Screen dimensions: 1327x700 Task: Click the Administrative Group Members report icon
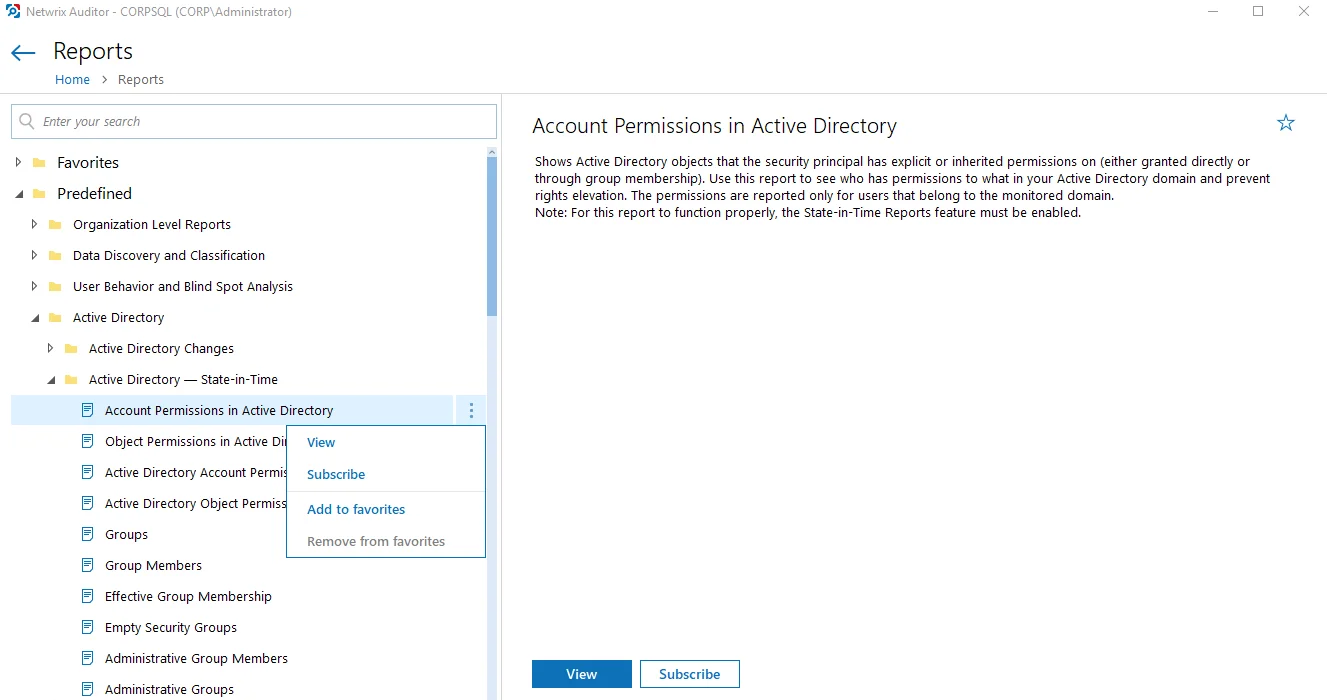pyautogui.click(x=87, y=658)
